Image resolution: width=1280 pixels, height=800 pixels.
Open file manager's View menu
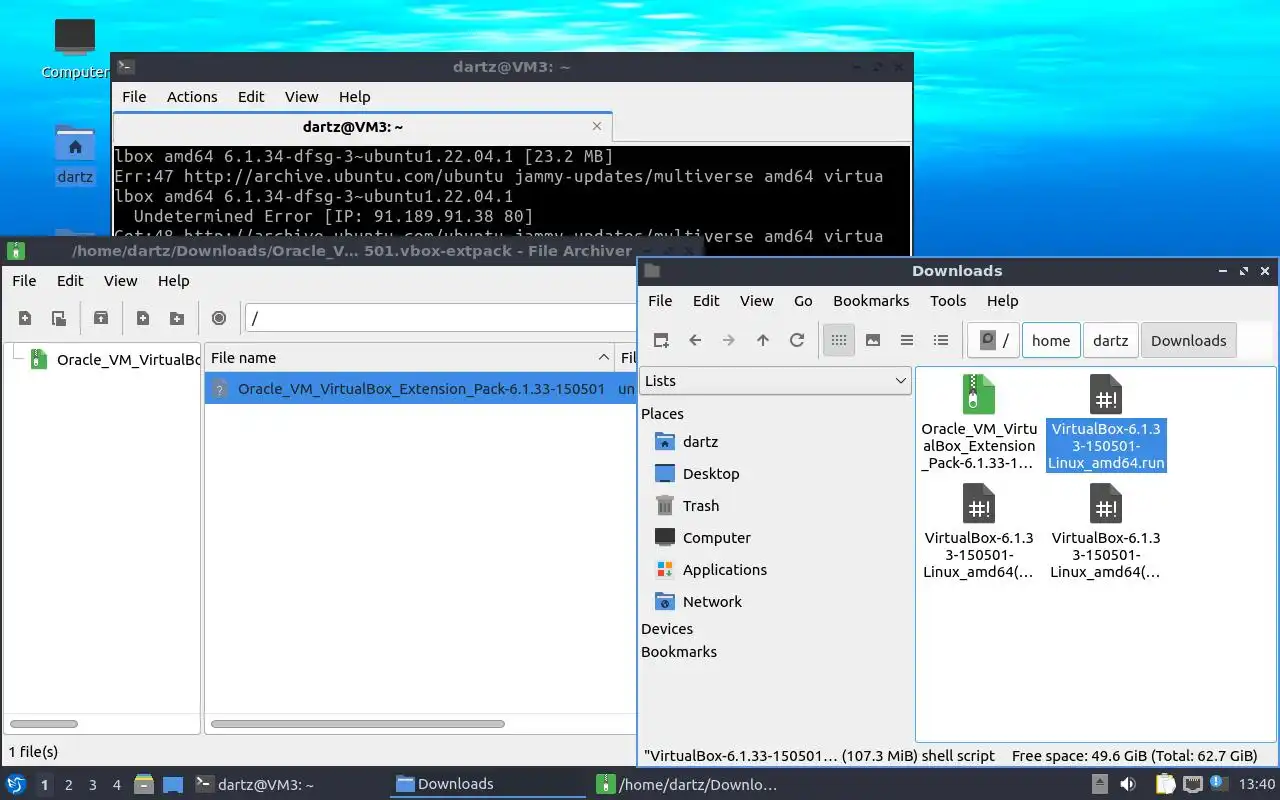756,301
